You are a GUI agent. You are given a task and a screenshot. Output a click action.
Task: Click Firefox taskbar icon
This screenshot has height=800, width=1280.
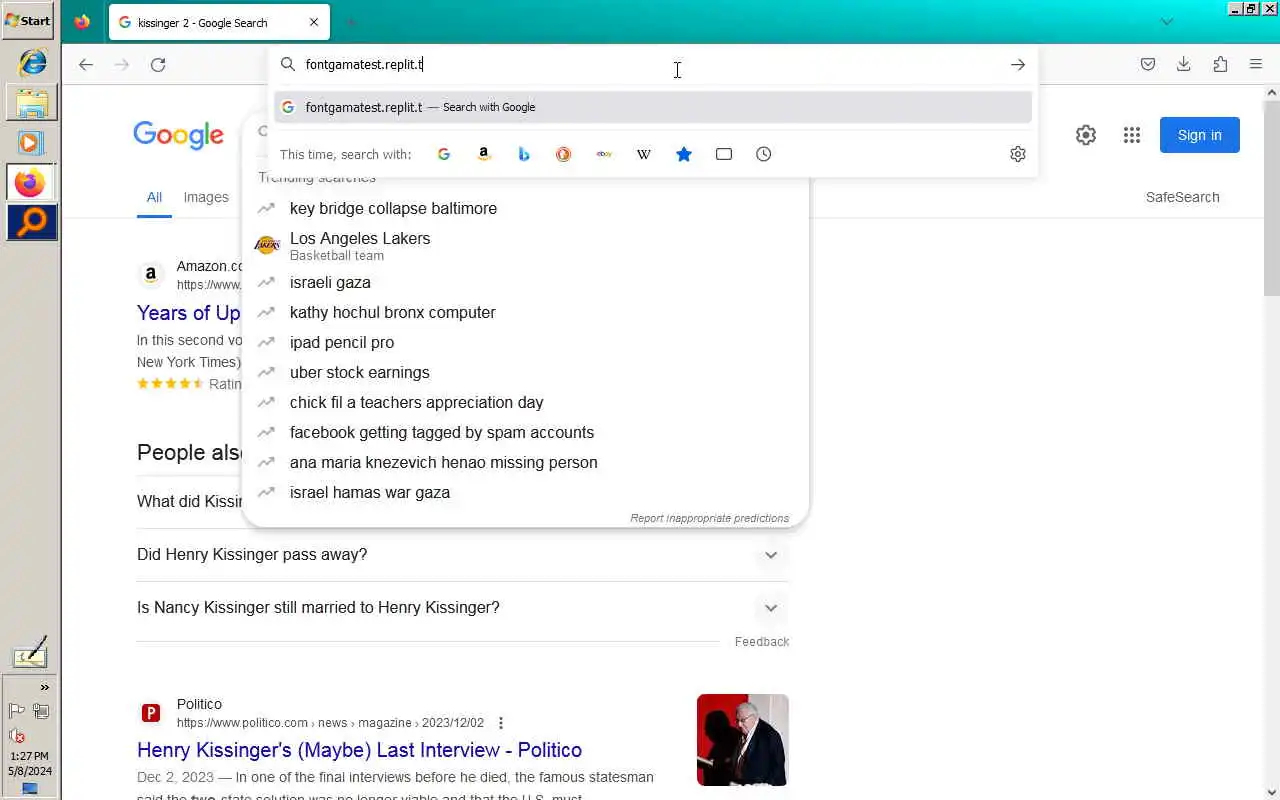32,183
